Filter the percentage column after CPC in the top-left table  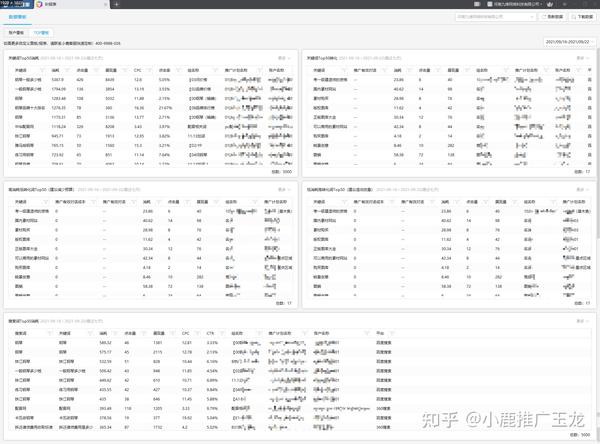178,70
